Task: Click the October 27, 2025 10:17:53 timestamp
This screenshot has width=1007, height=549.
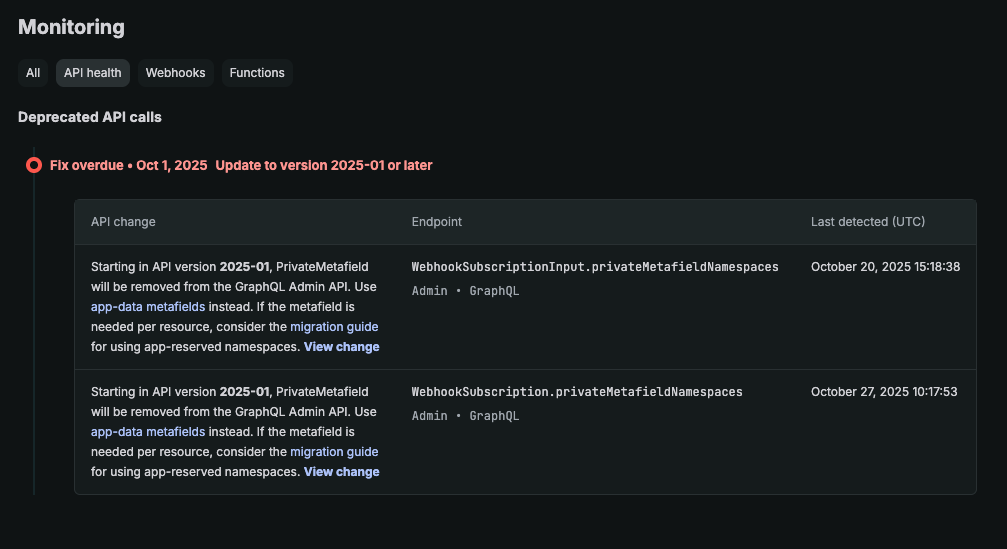Action: tap(884, 392)
